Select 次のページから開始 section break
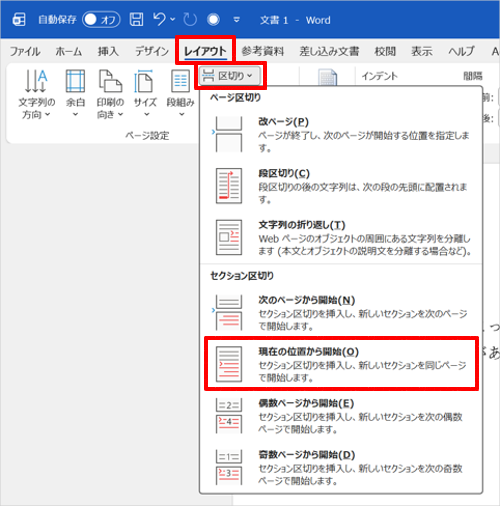This screenshot has width=500, height=506. click(x=341, y=312)
